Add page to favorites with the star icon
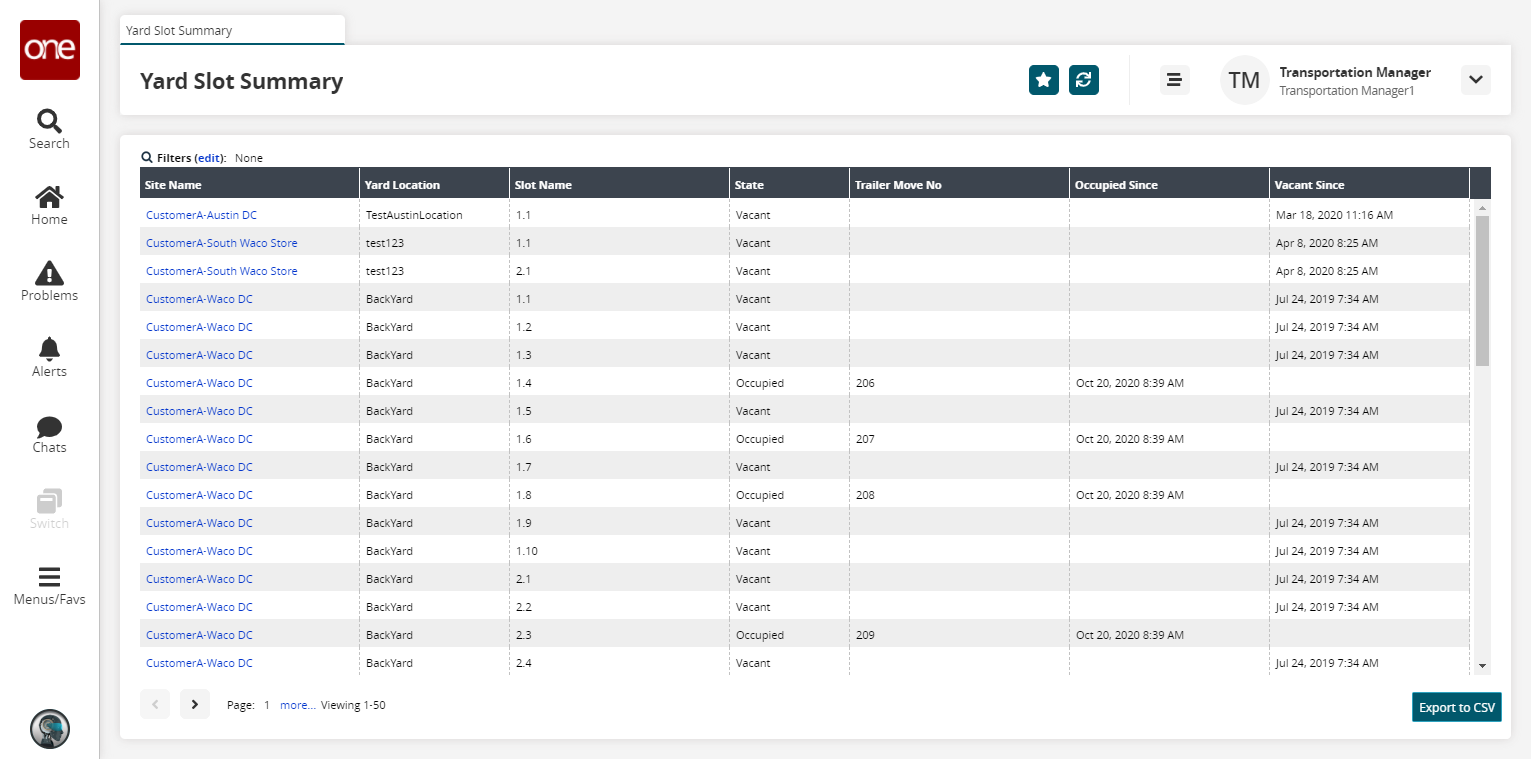This screenshot has width=1531, height=759. (x=1044, y=80)
